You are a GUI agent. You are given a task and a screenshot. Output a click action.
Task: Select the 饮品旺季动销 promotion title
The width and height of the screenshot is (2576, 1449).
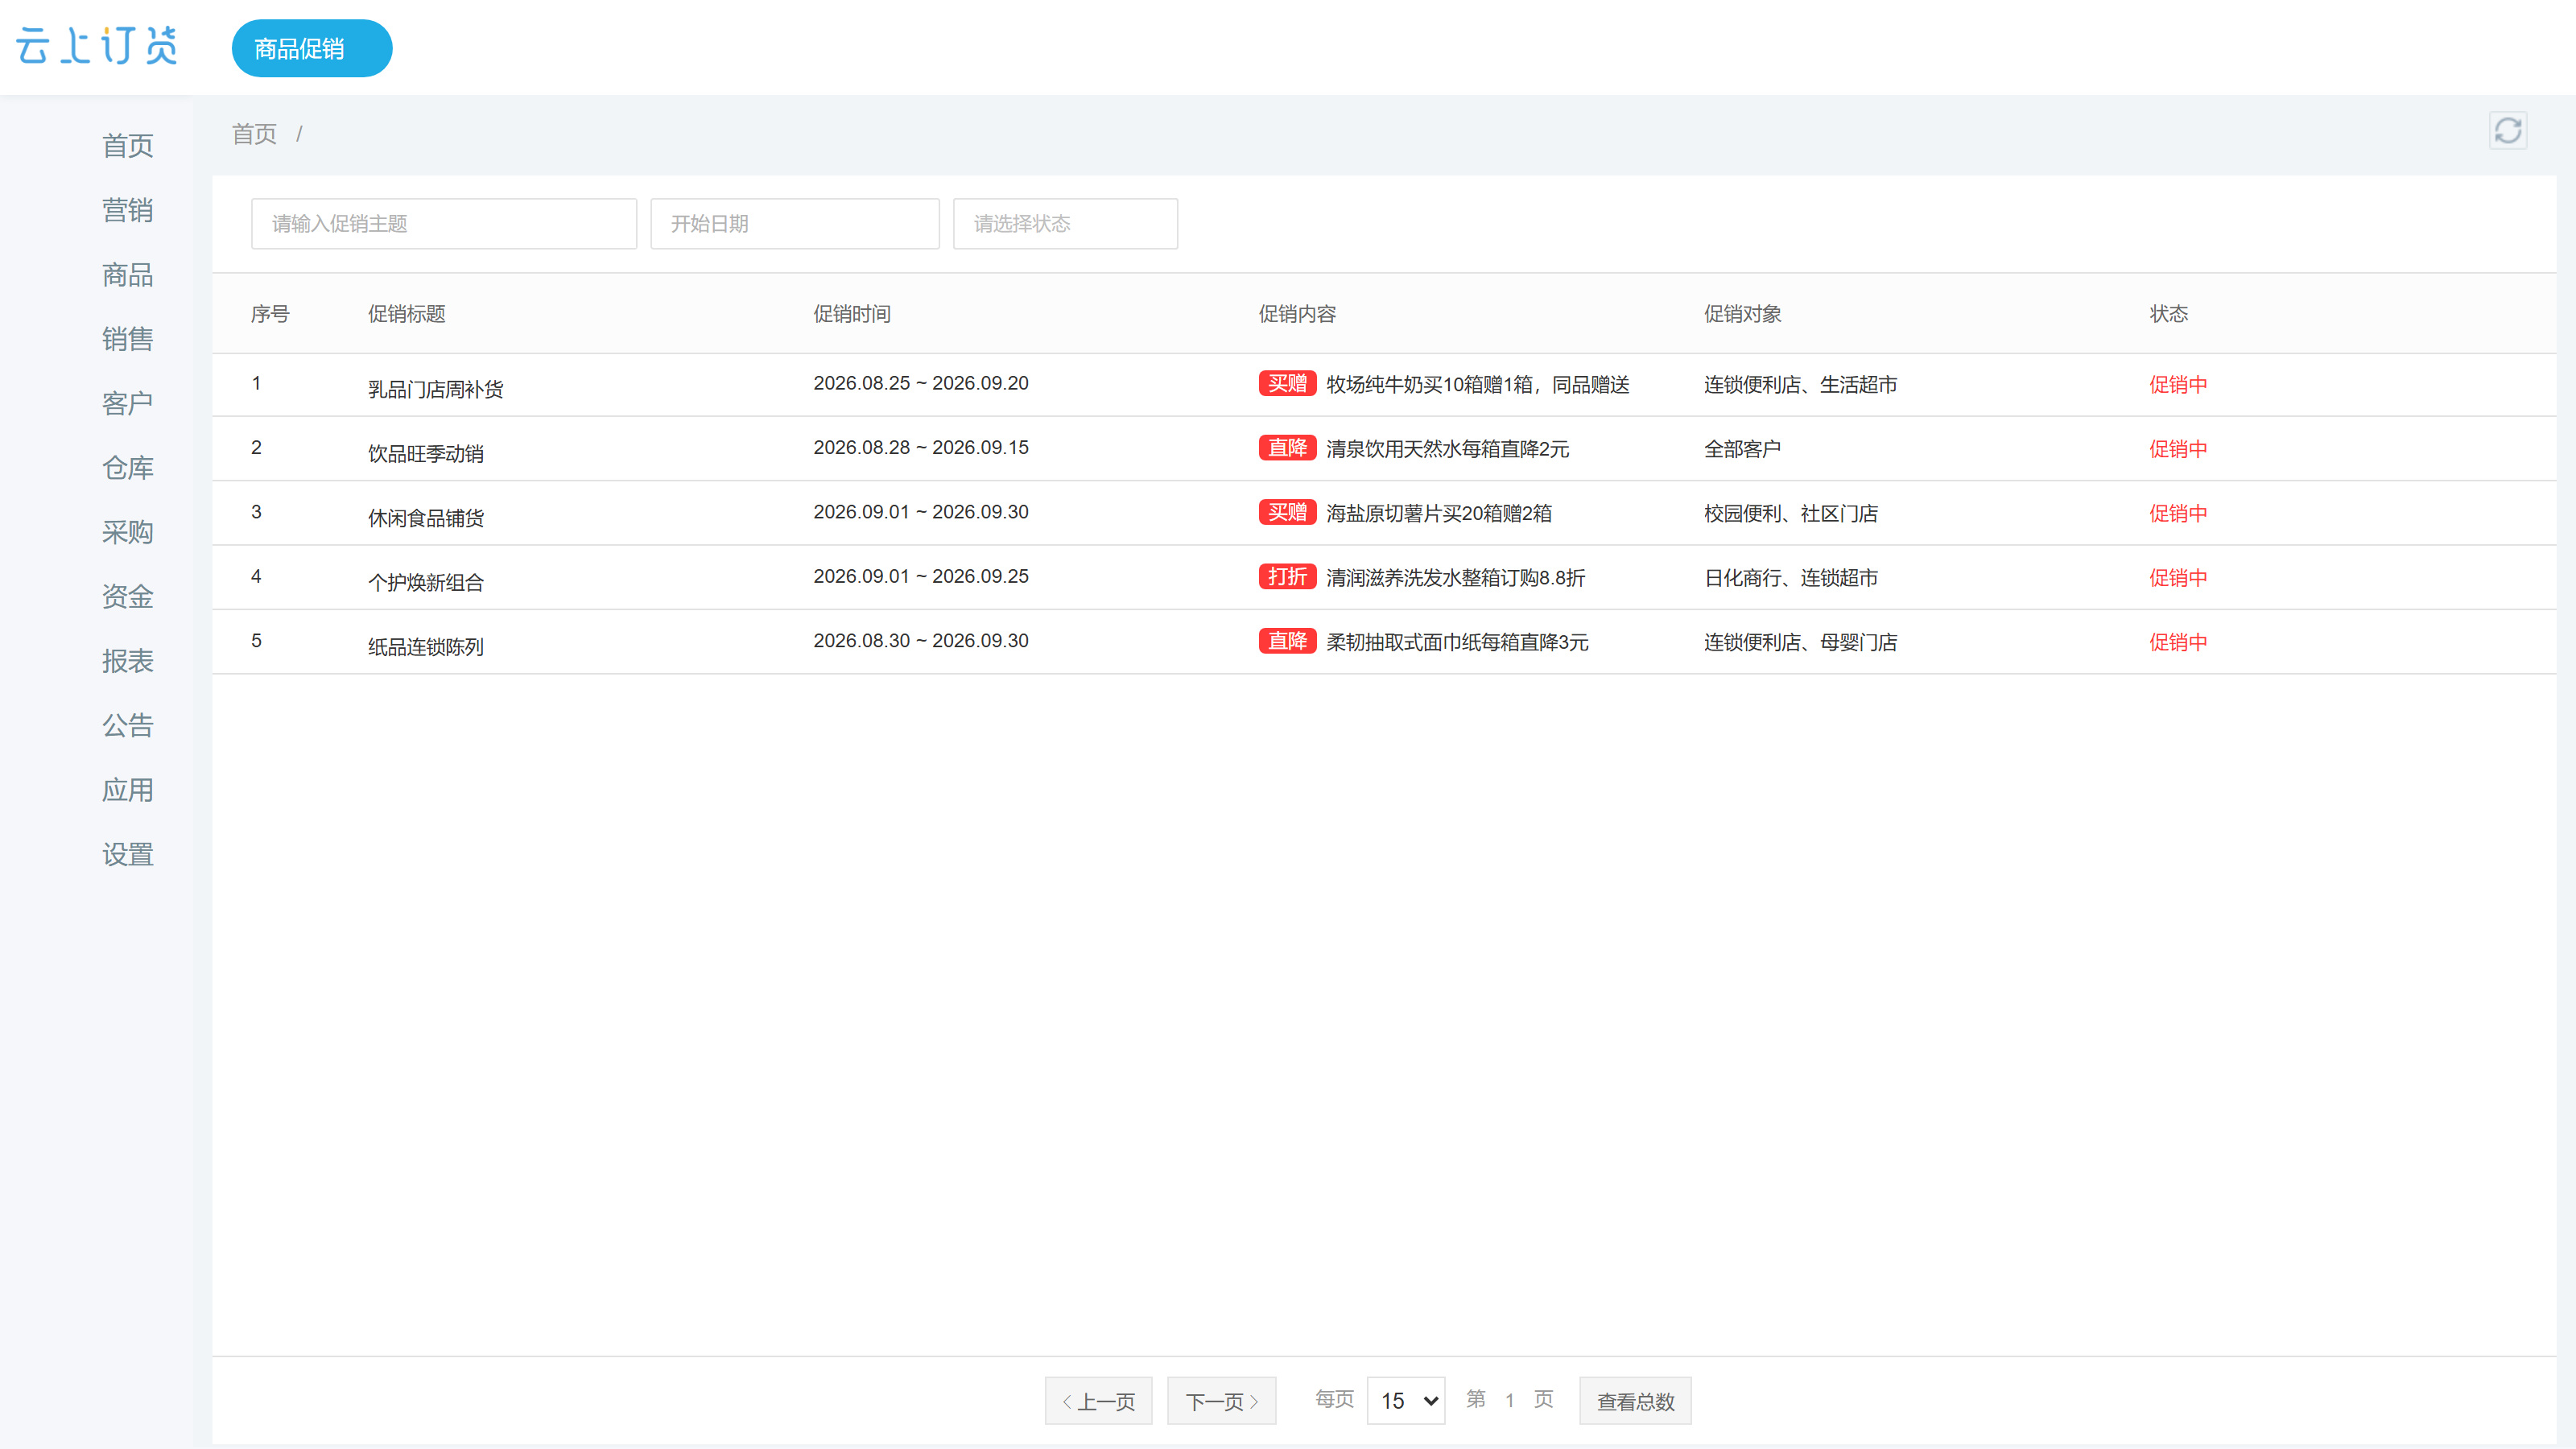click(x=426, y=454)
